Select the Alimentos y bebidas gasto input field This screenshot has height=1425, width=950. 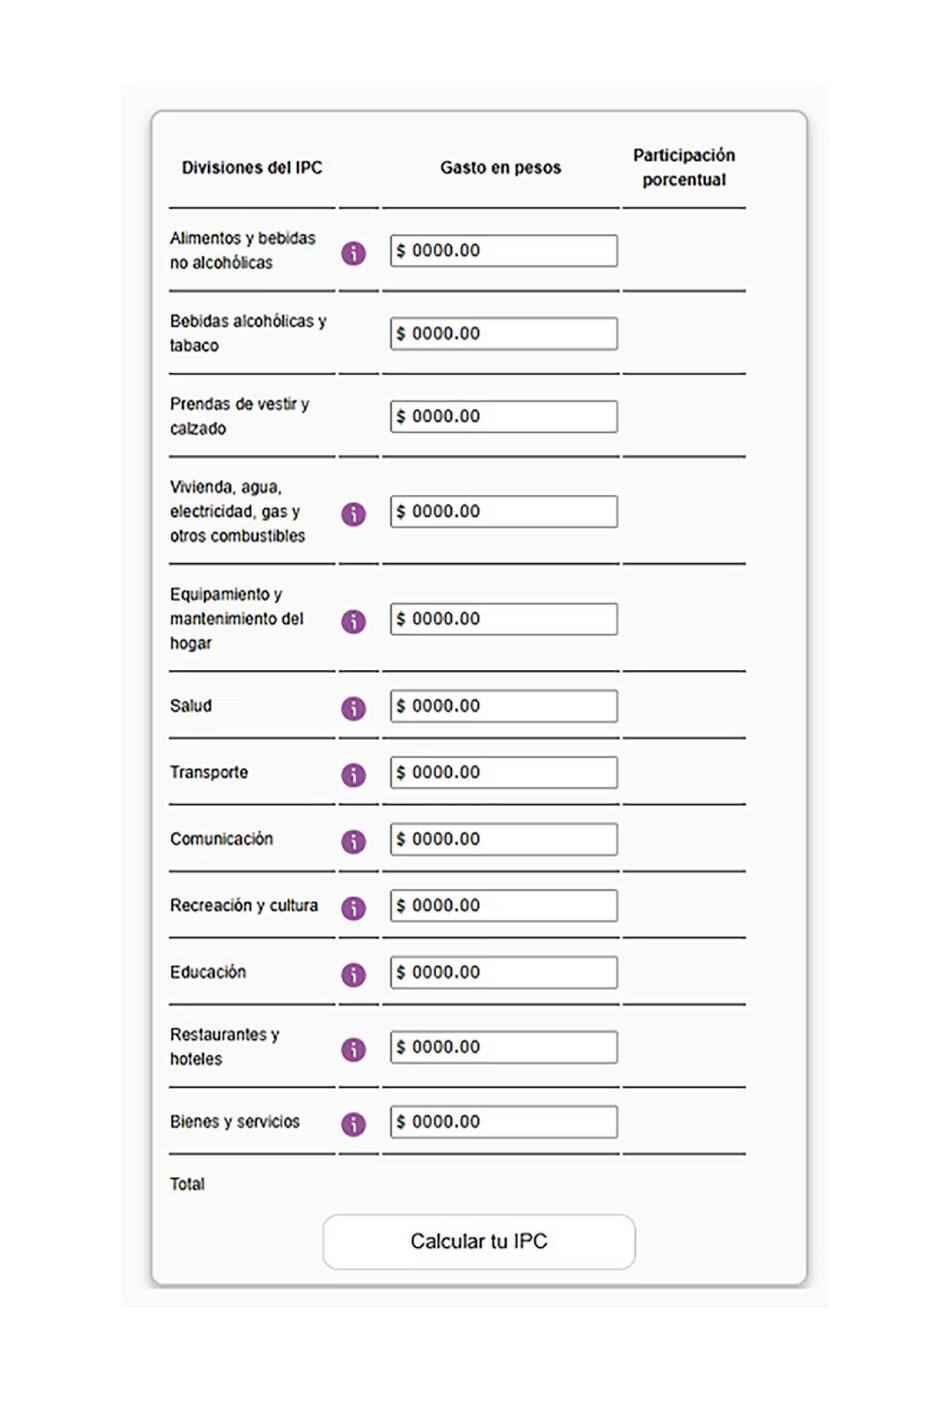pos(503,250)
